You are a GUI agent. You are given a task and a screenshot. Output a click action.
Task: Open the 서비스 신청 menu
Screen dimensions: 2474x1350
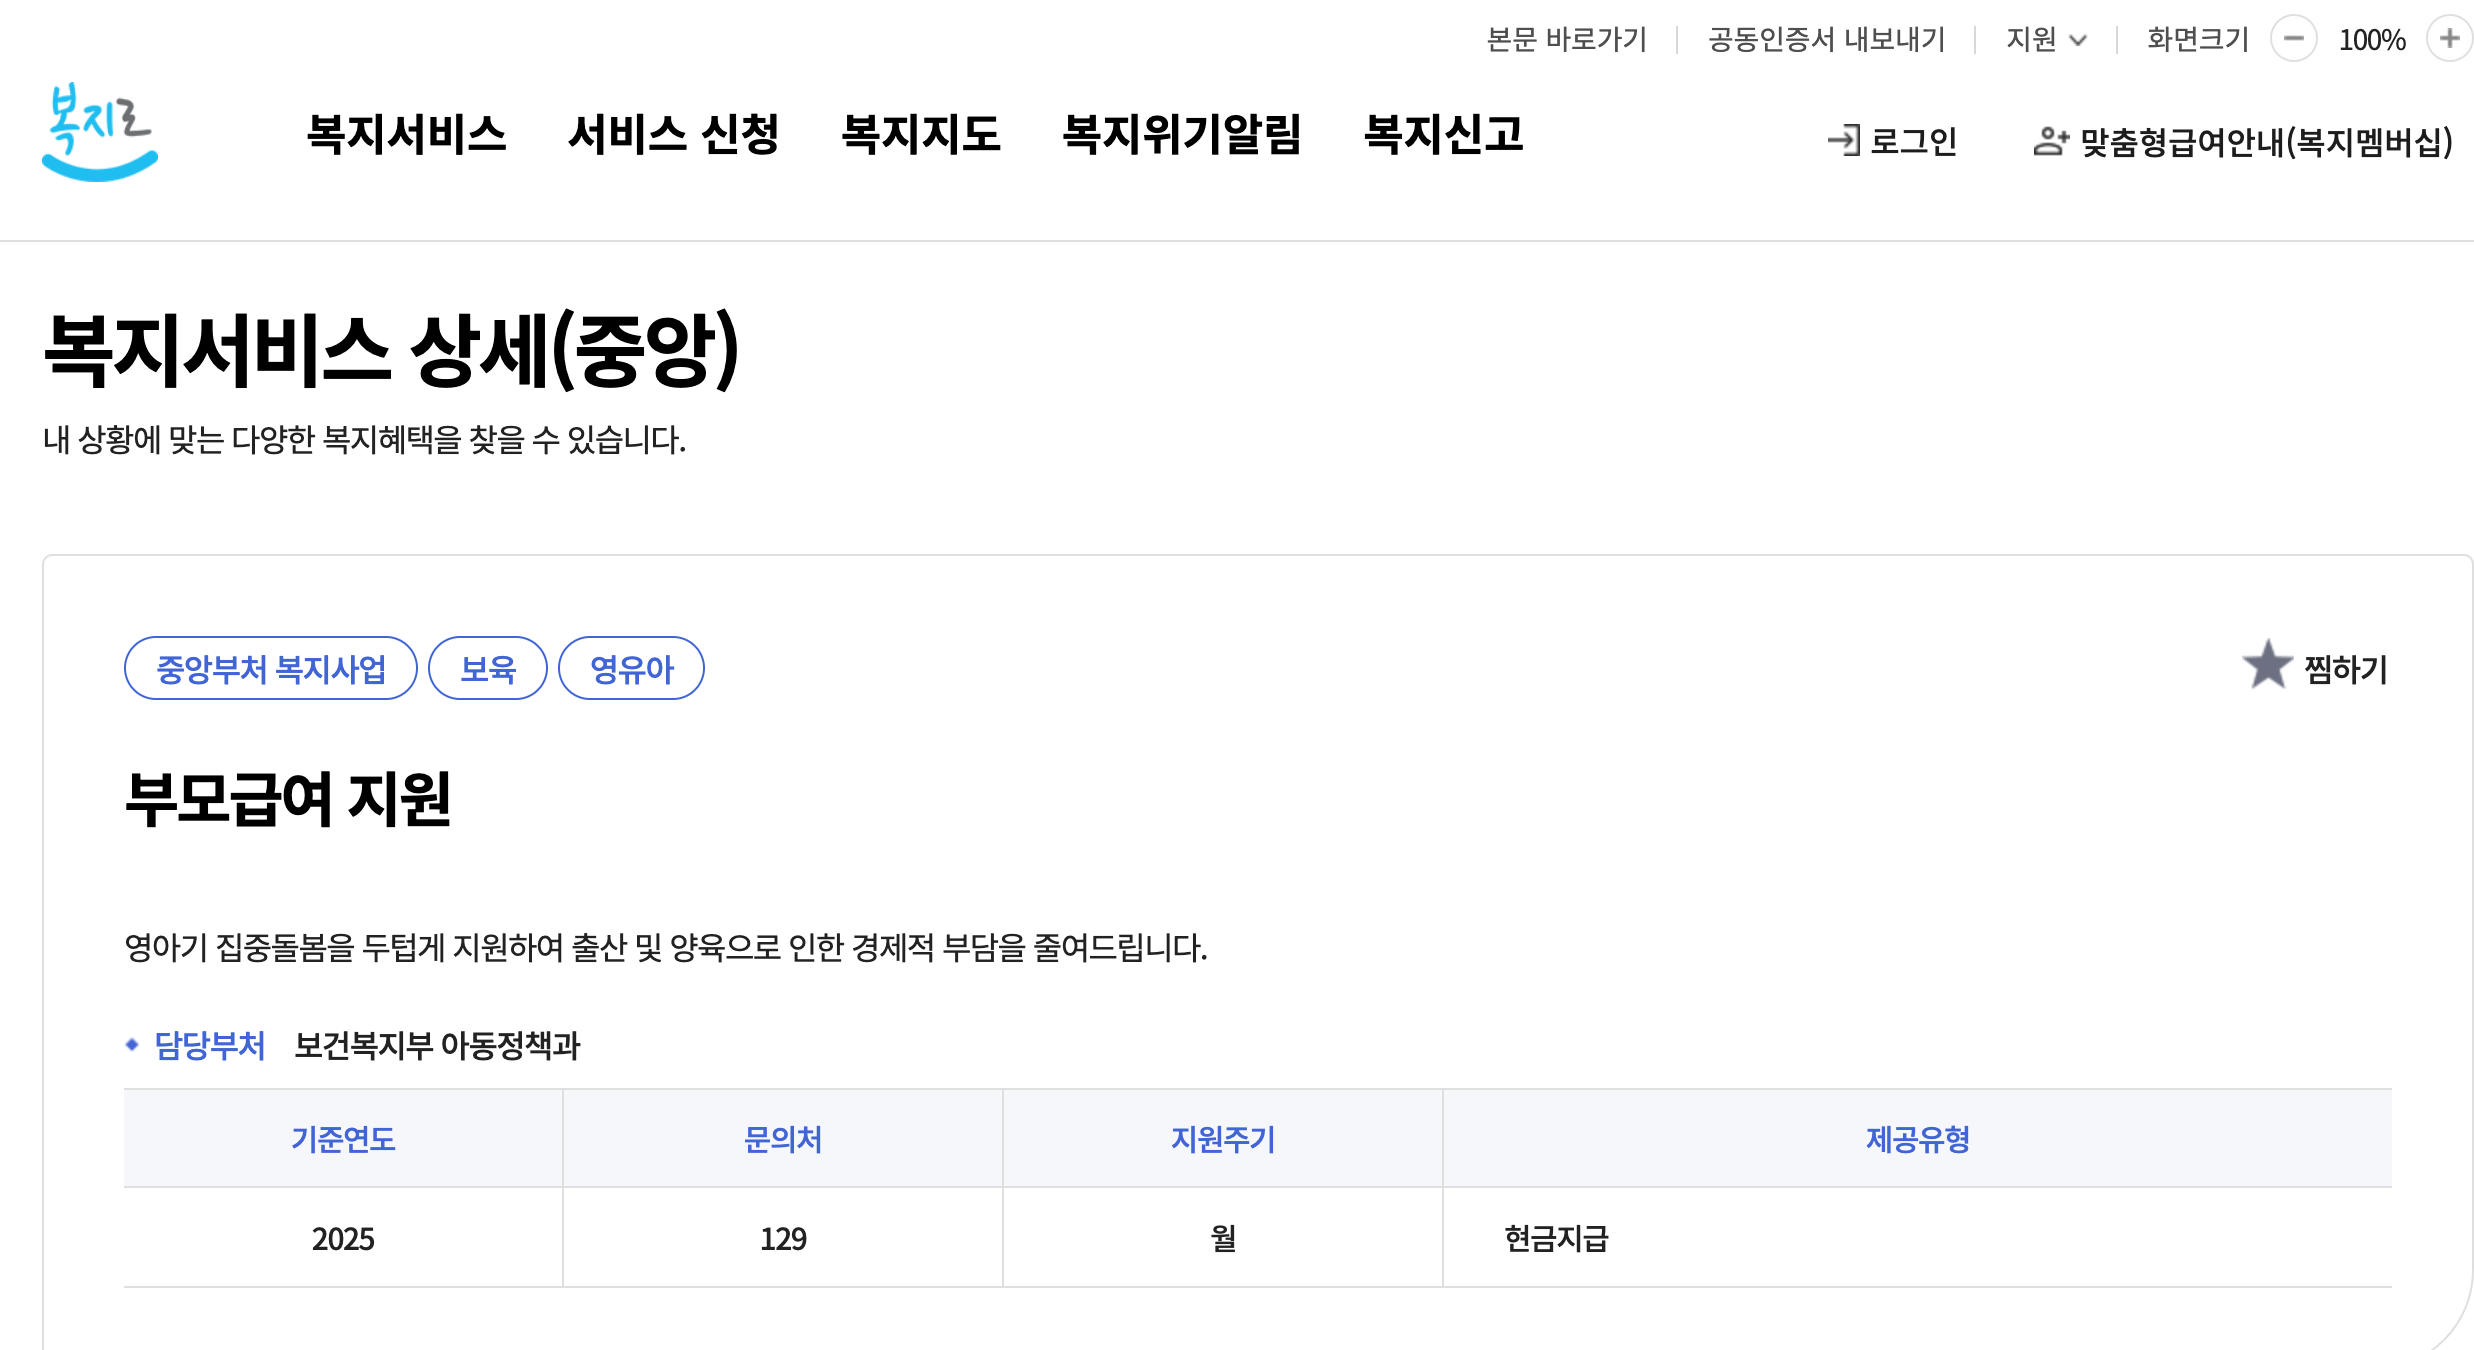click(x=673, y=134)
